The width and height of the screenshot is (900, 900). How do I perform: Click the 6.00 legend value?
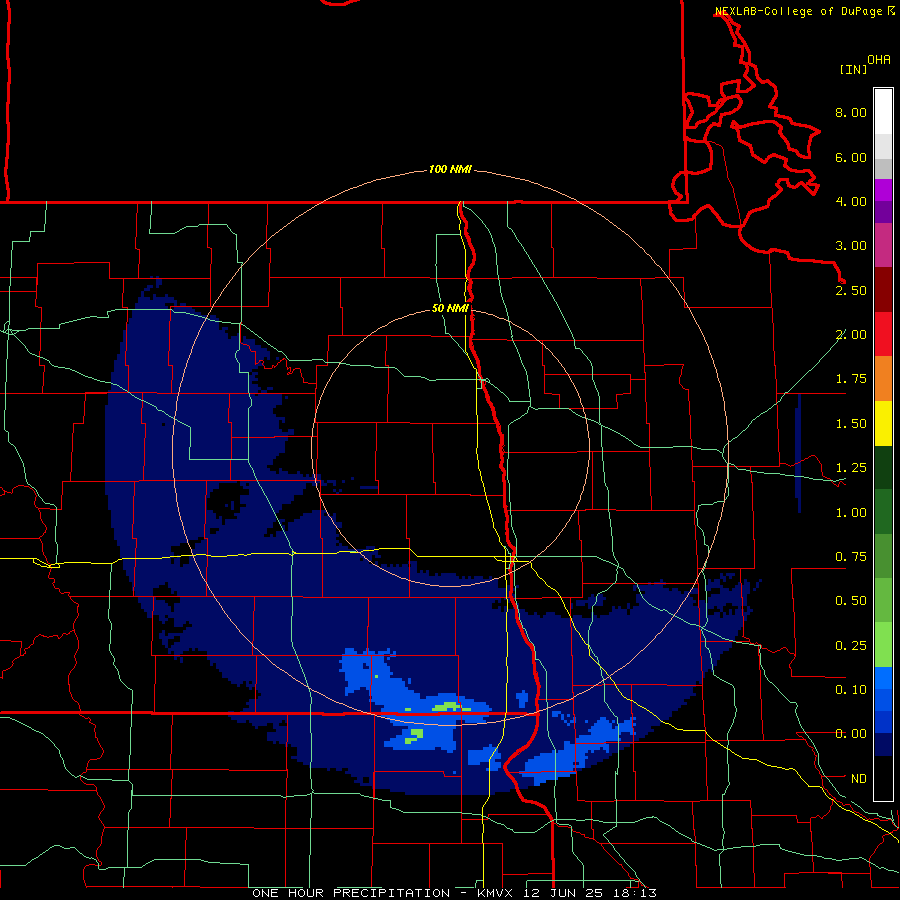pyautogui.click(x=851, y=157)
